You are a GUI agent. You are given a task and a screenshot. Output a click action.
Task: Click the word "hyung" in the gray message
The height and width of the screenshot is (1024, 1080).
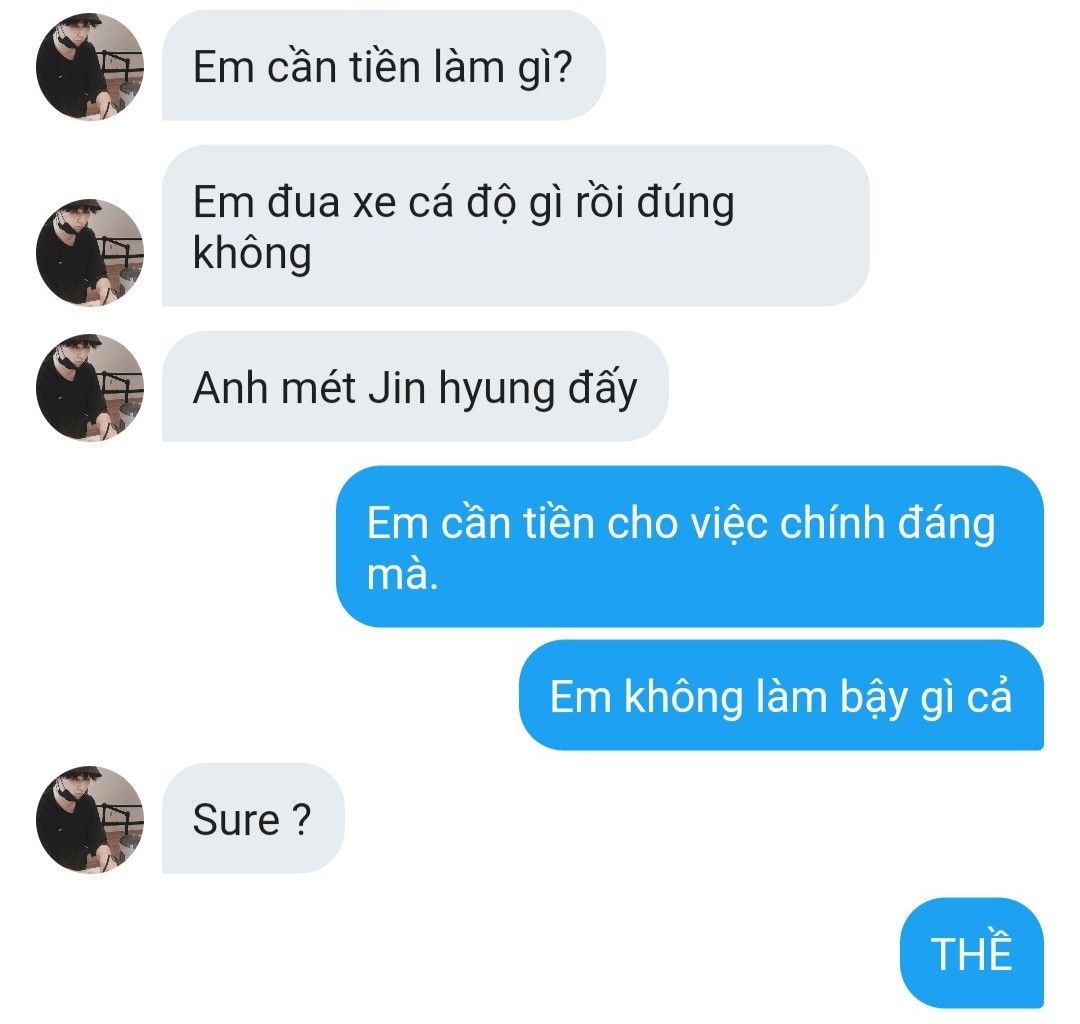pyautogui.click(x=496, y=391)
